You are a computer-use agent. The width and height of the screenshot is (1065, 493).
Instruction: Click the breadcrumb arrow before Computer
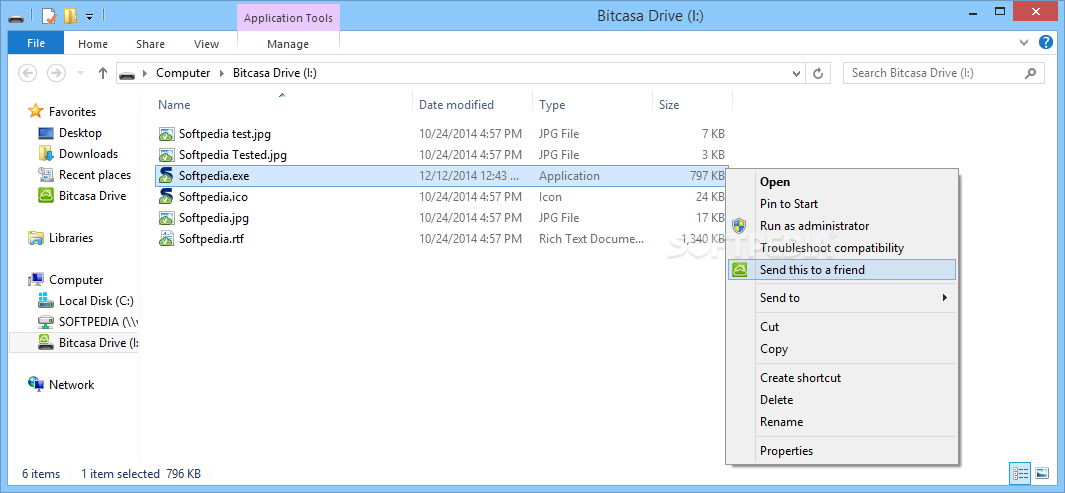[145, 73]
